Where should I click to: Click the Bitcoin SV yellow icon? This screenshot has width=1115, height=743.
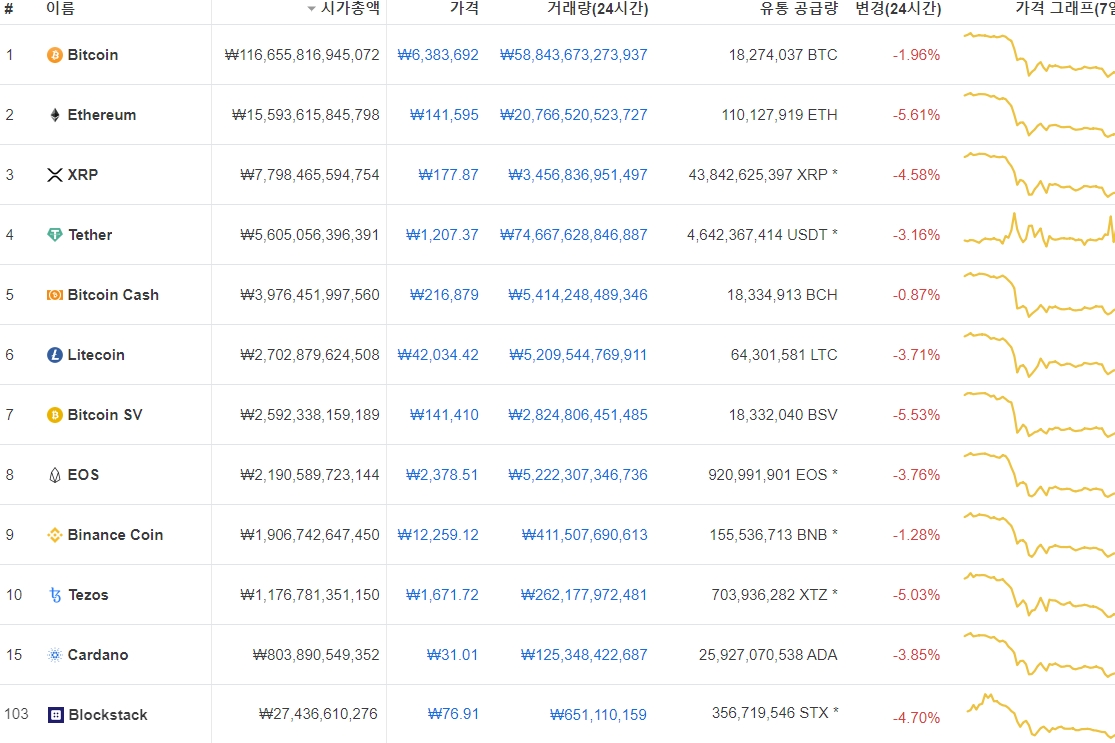tap(55, 415)
